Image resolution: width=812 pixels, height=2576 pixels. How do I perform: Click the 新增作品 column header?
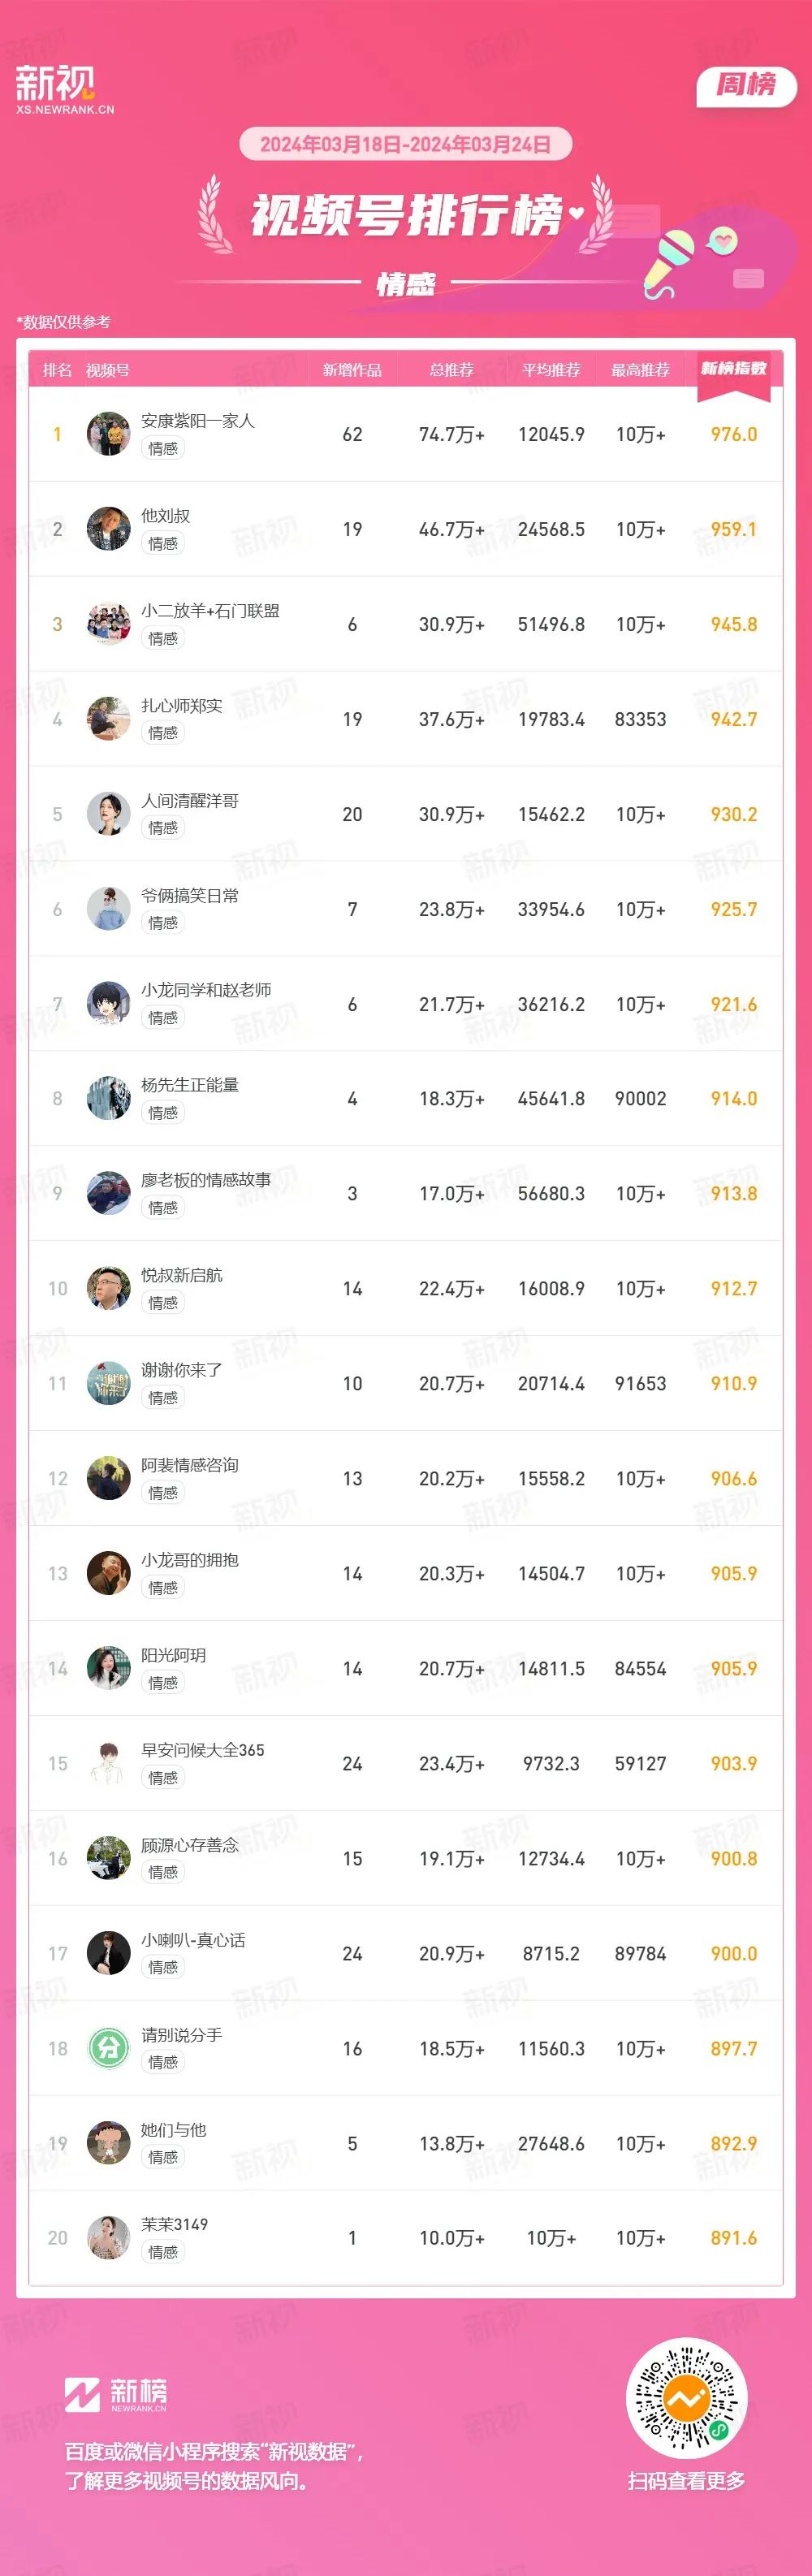click(352, 370)
